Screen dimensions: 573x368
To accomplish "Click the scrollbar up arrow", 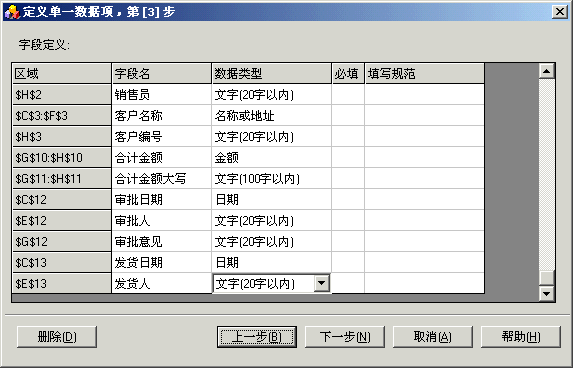I will [547, 71].
